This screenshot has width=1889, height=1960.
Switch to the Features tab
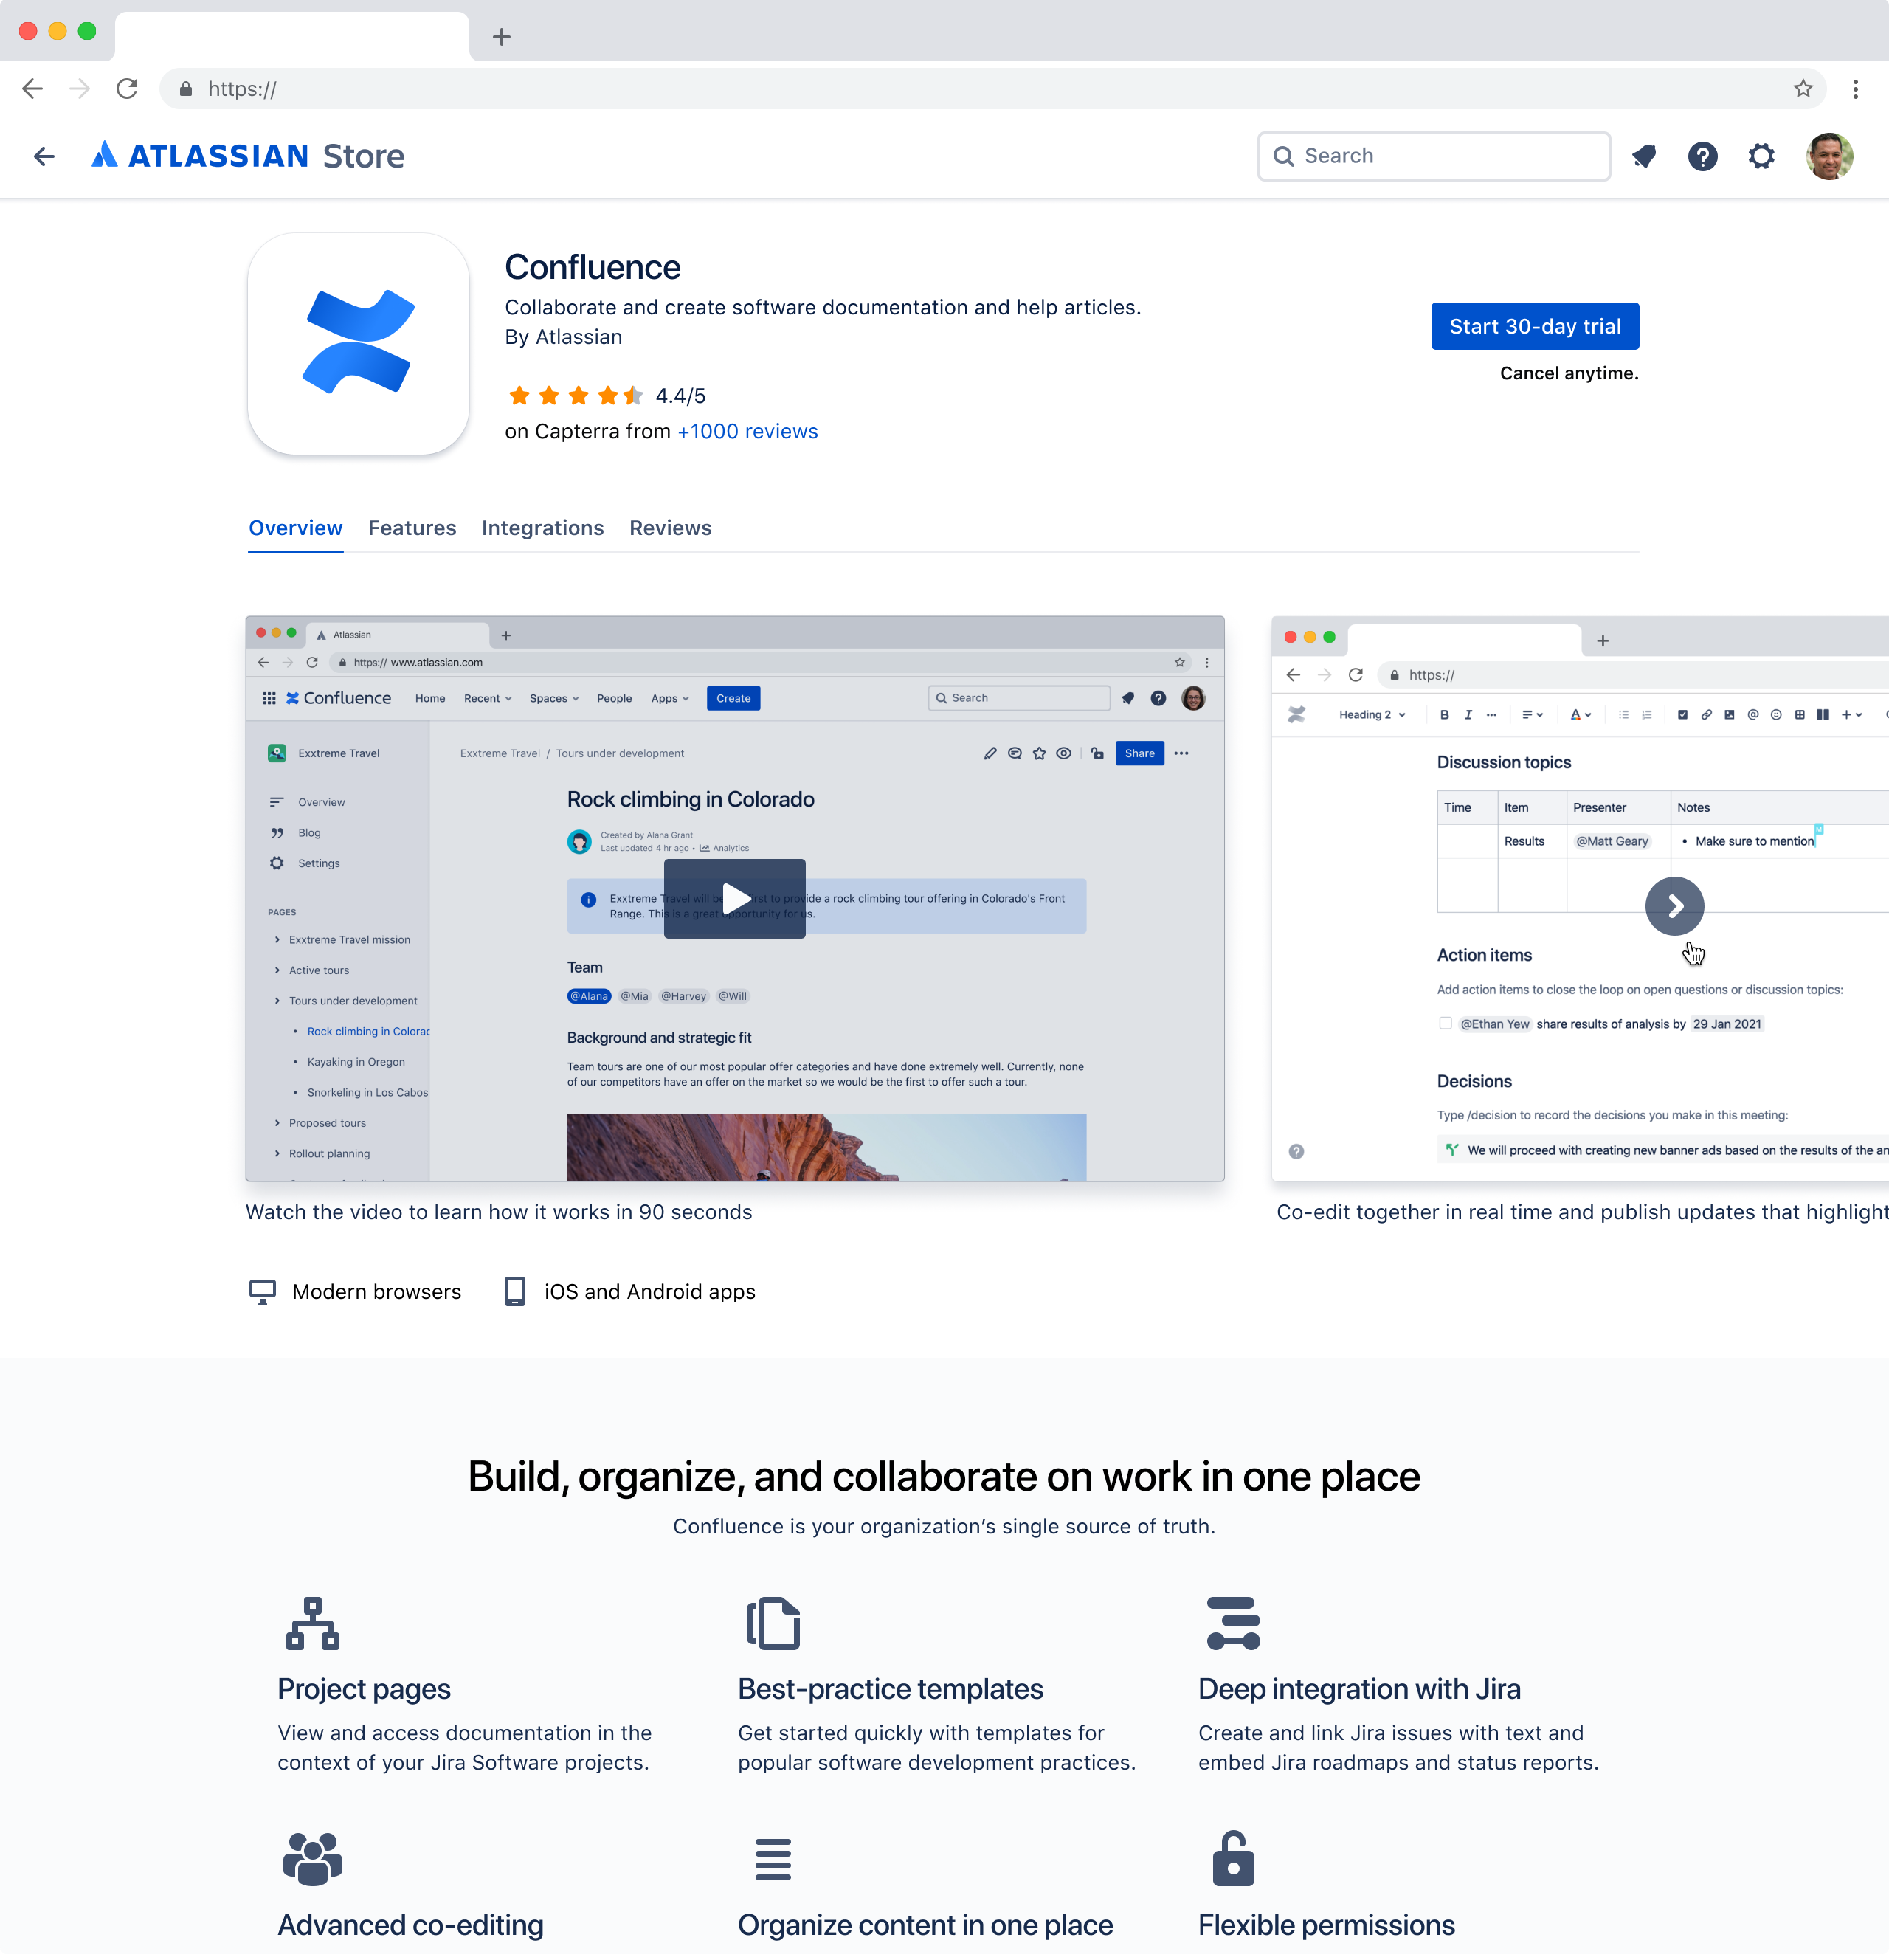pyautogui.click(x=412, y=528)
